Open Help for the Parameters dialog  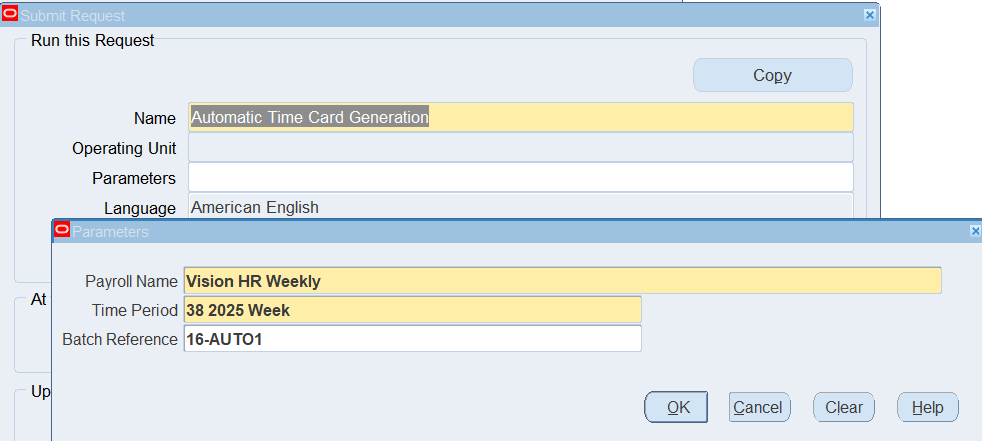coord(927,407)
